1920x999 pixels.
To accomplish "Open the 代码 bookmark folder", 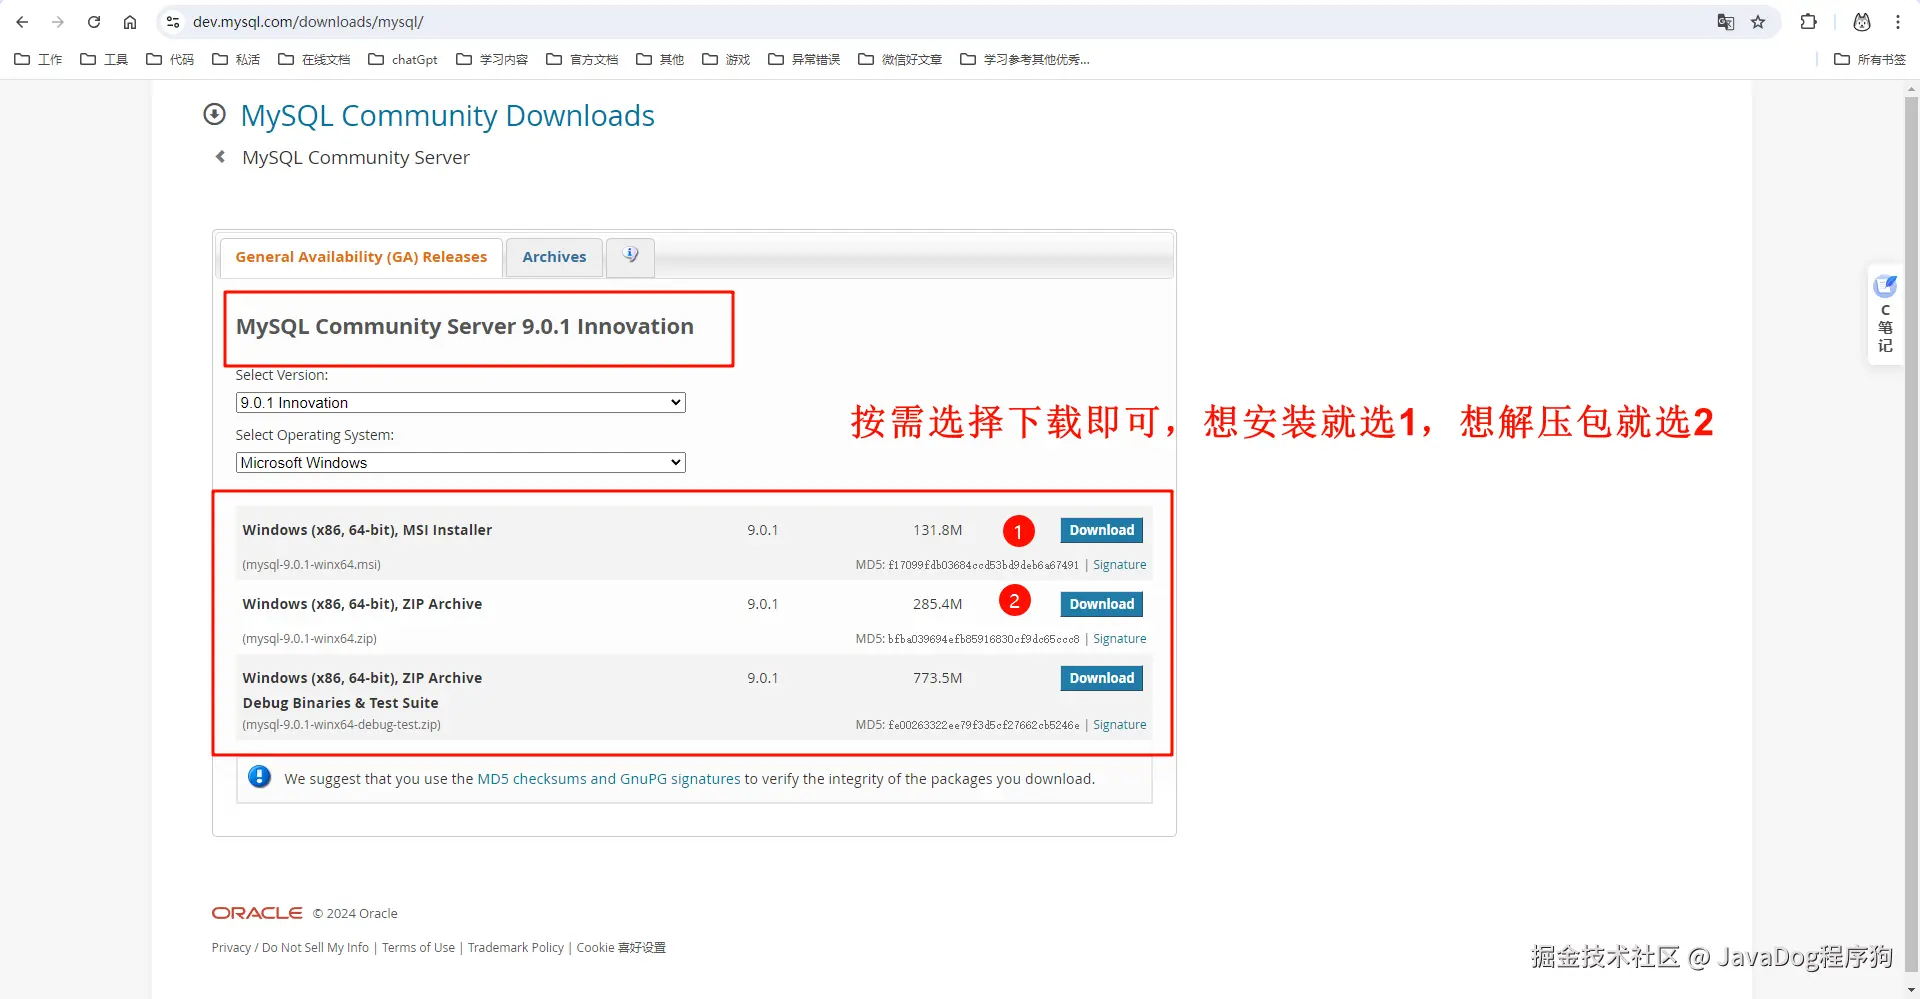I will (170, 60).
